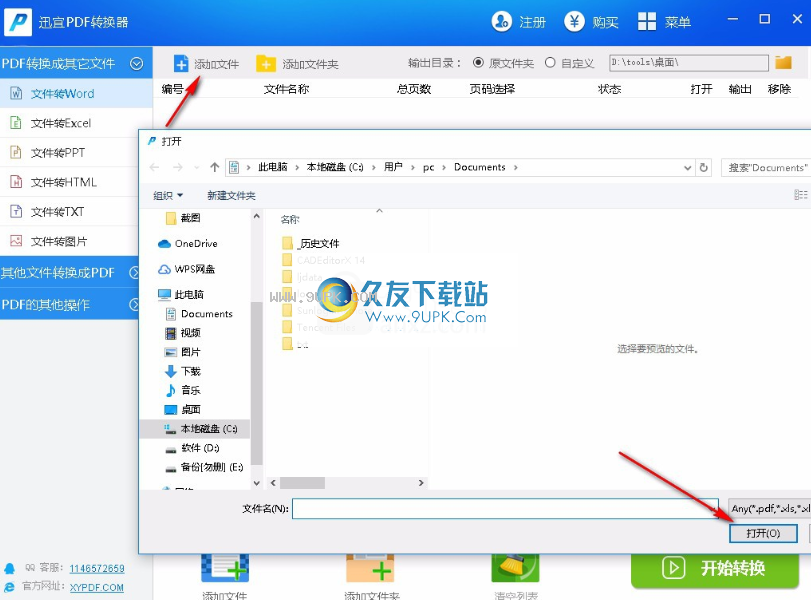Viewport: 811px width, 600px height.
Task: Sort by 名称 column header
Action: [x=290, y=219]
